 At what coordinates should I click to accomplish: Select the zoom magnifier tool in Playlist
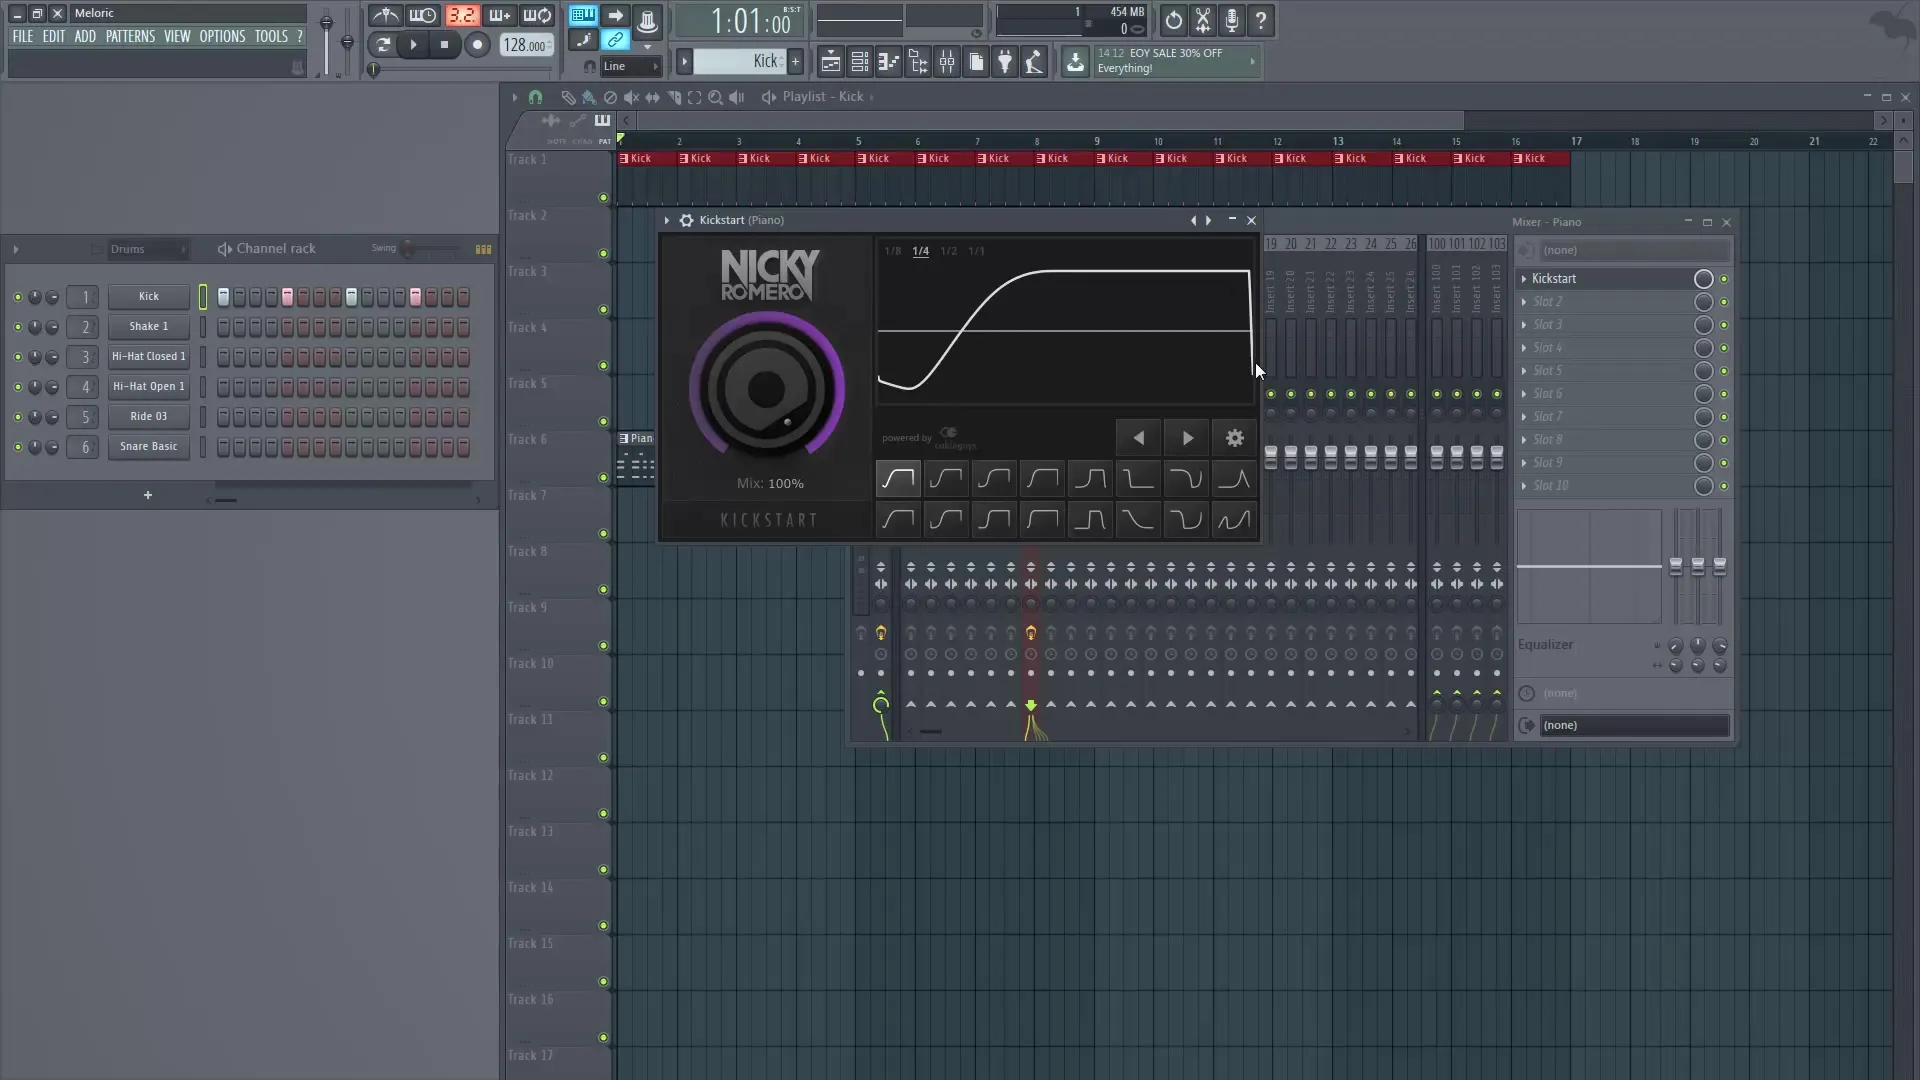[x=716, y=97]
